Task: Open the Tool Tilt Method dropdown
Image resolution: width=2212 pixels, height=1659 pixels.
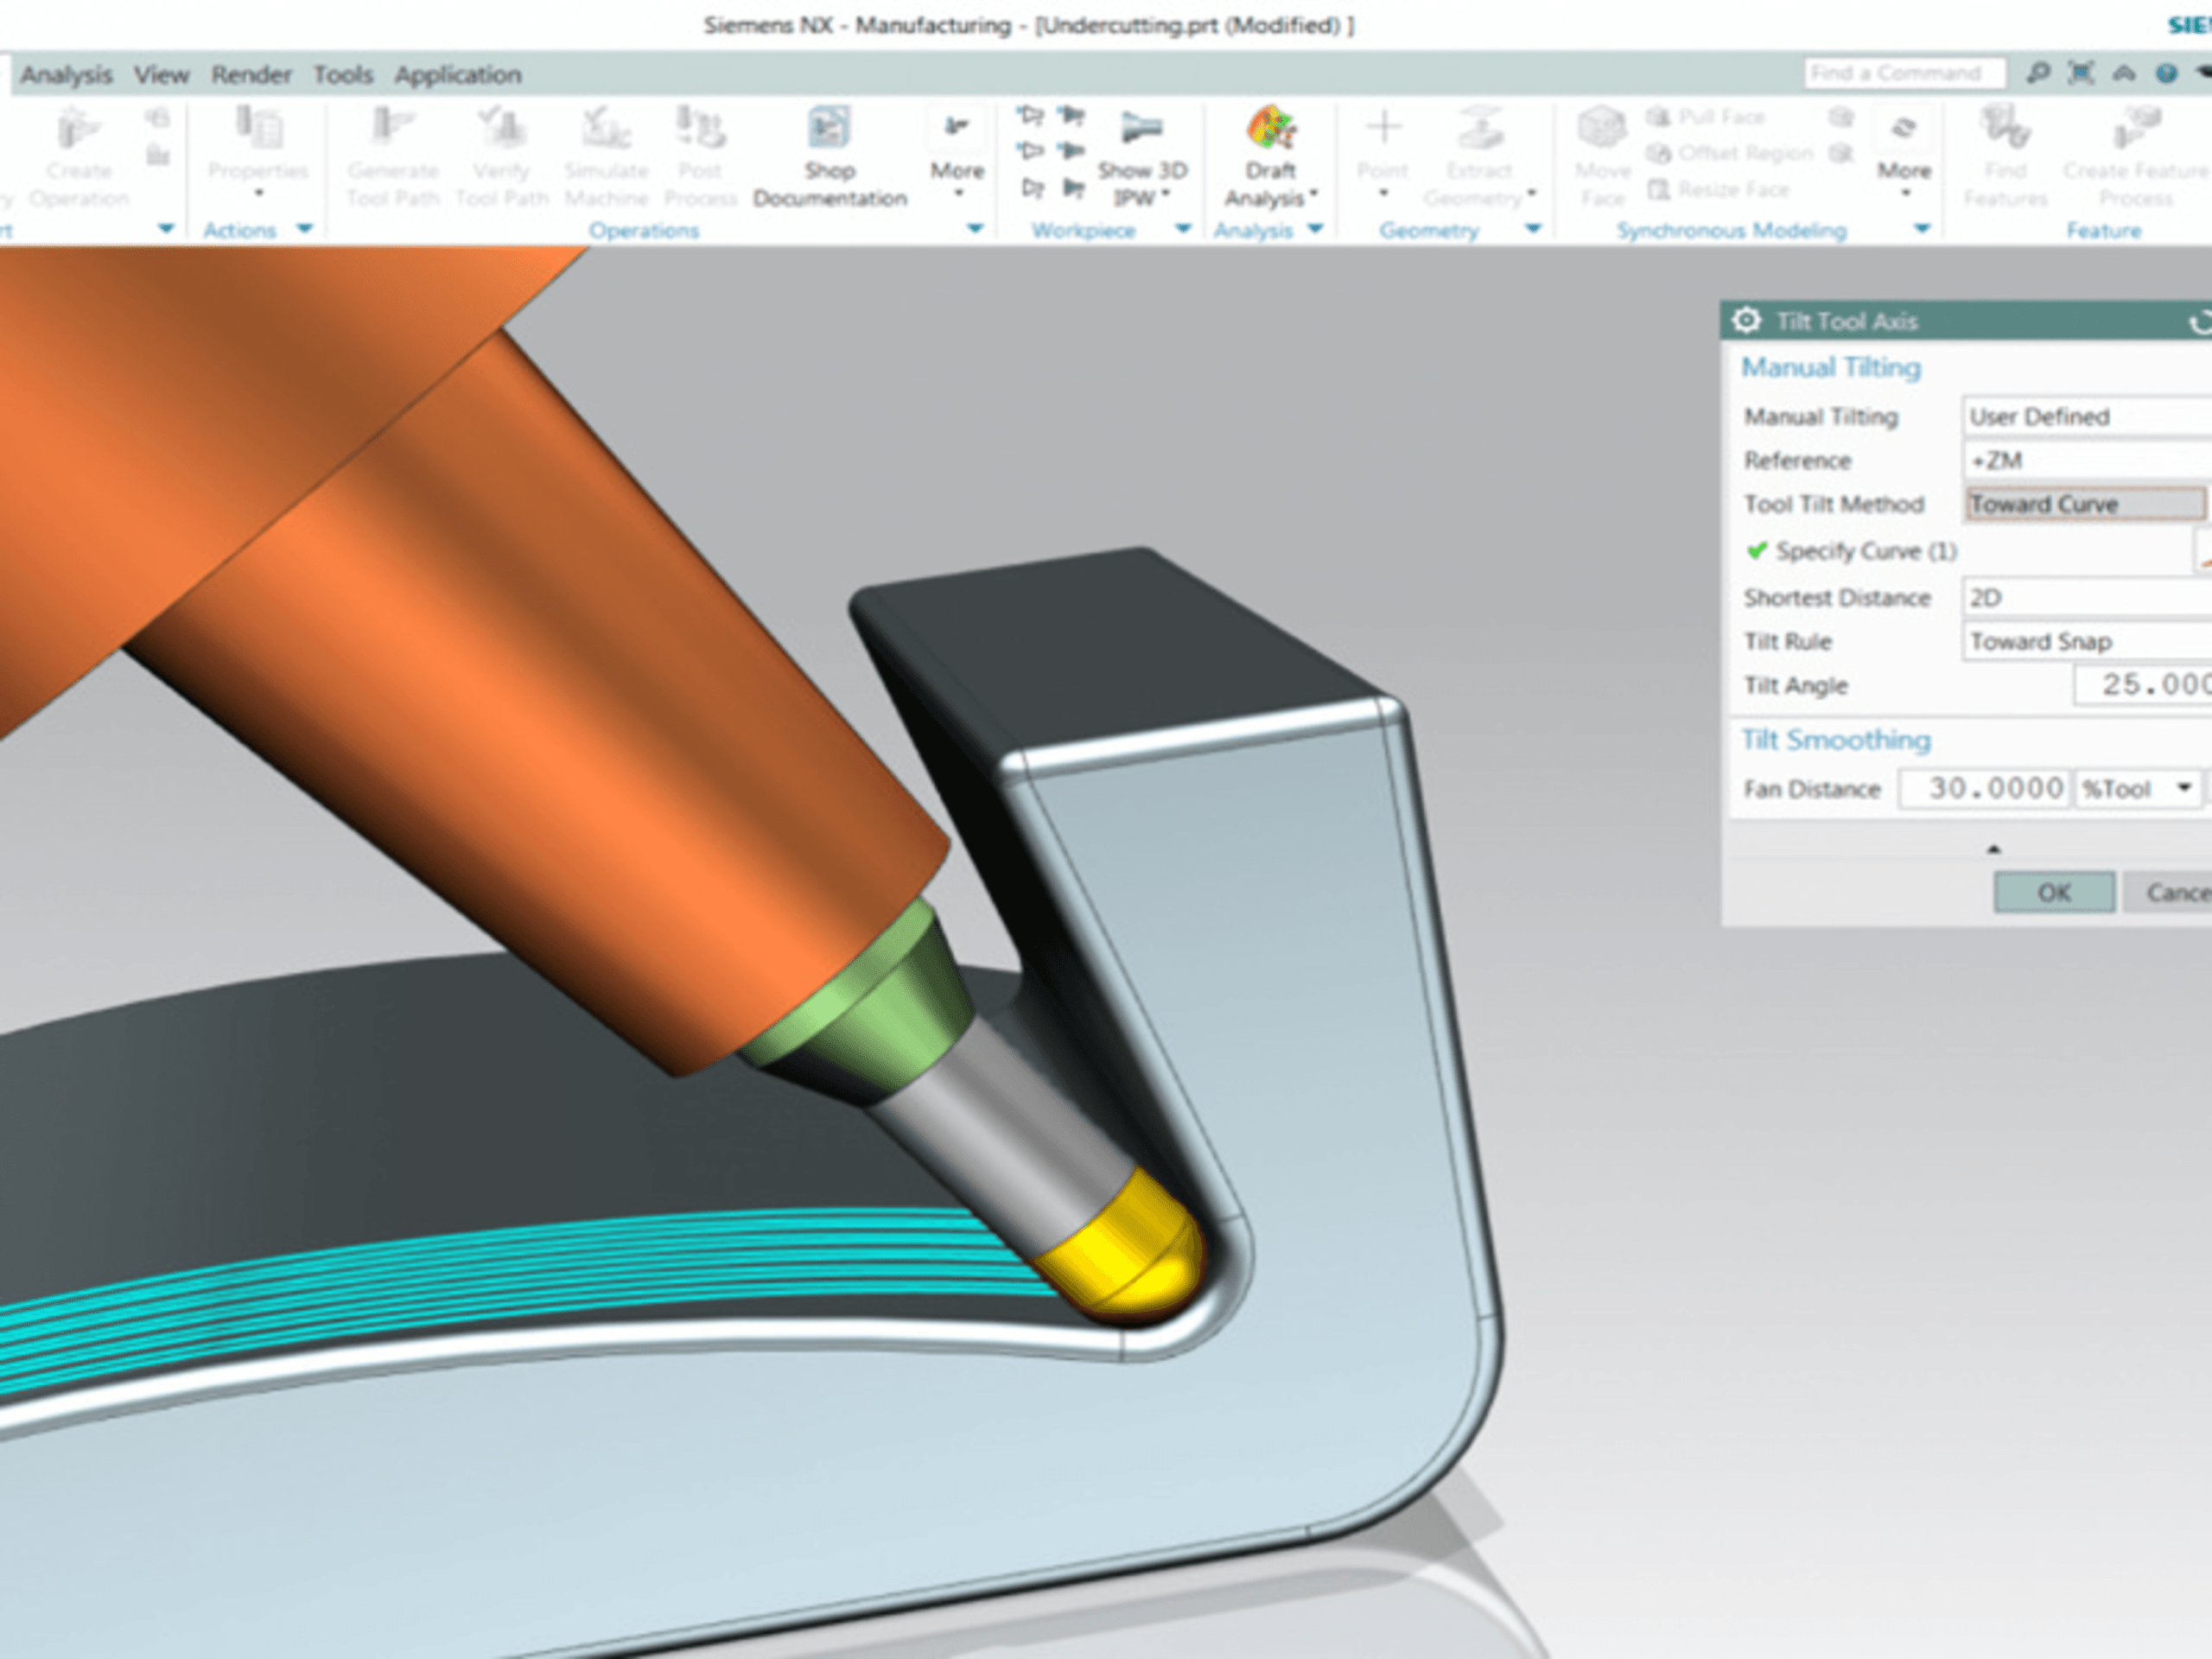Action: point(2085,504)
